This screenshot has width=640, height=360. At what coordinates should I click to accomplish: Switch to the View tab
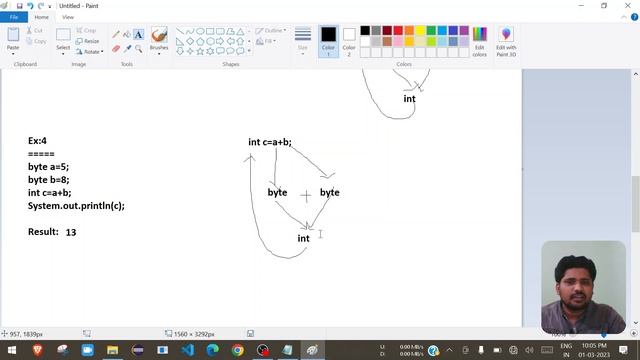pyautogui.click(x=68, y=17)
